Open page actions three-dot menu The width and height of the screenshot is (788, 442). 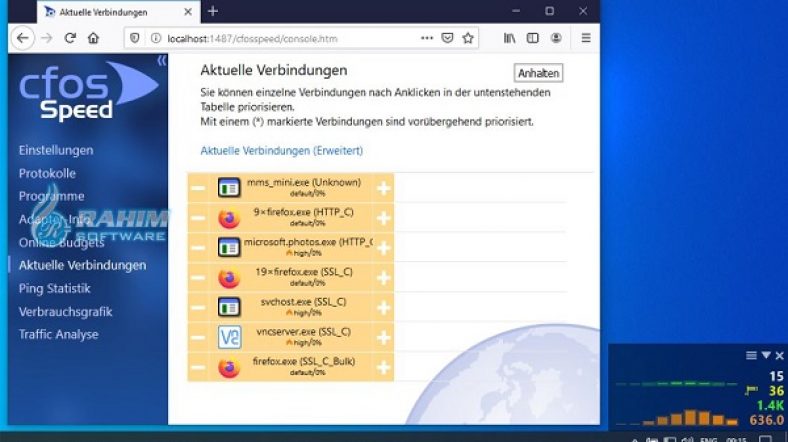pyautogui.click(x=427, y=38)
